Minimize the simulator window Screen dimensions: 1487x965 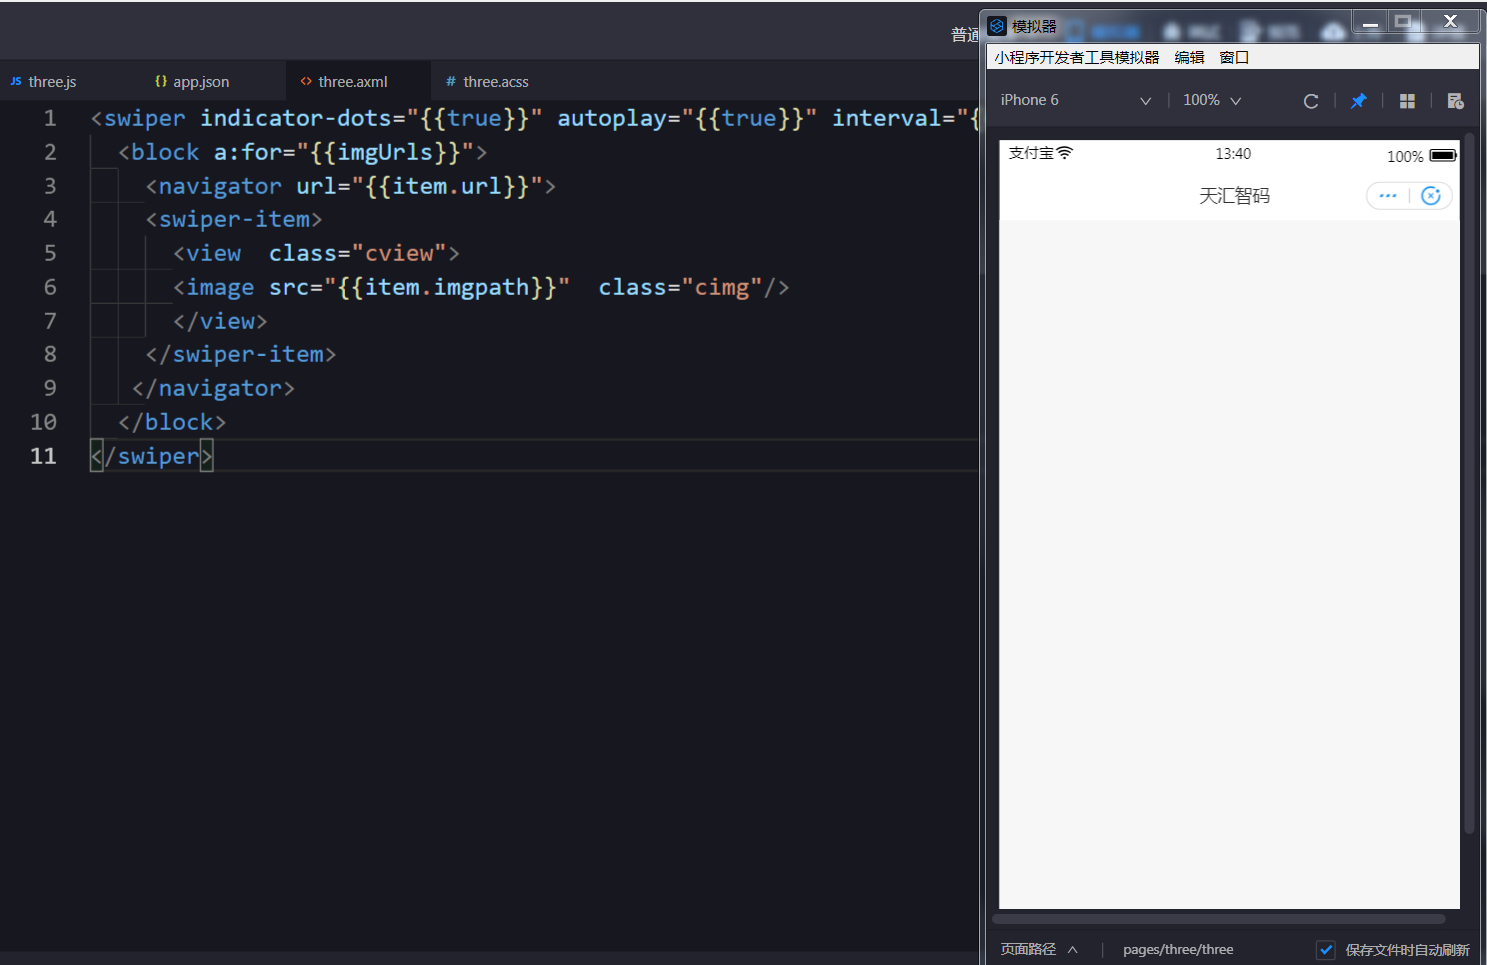[1370, 22]
